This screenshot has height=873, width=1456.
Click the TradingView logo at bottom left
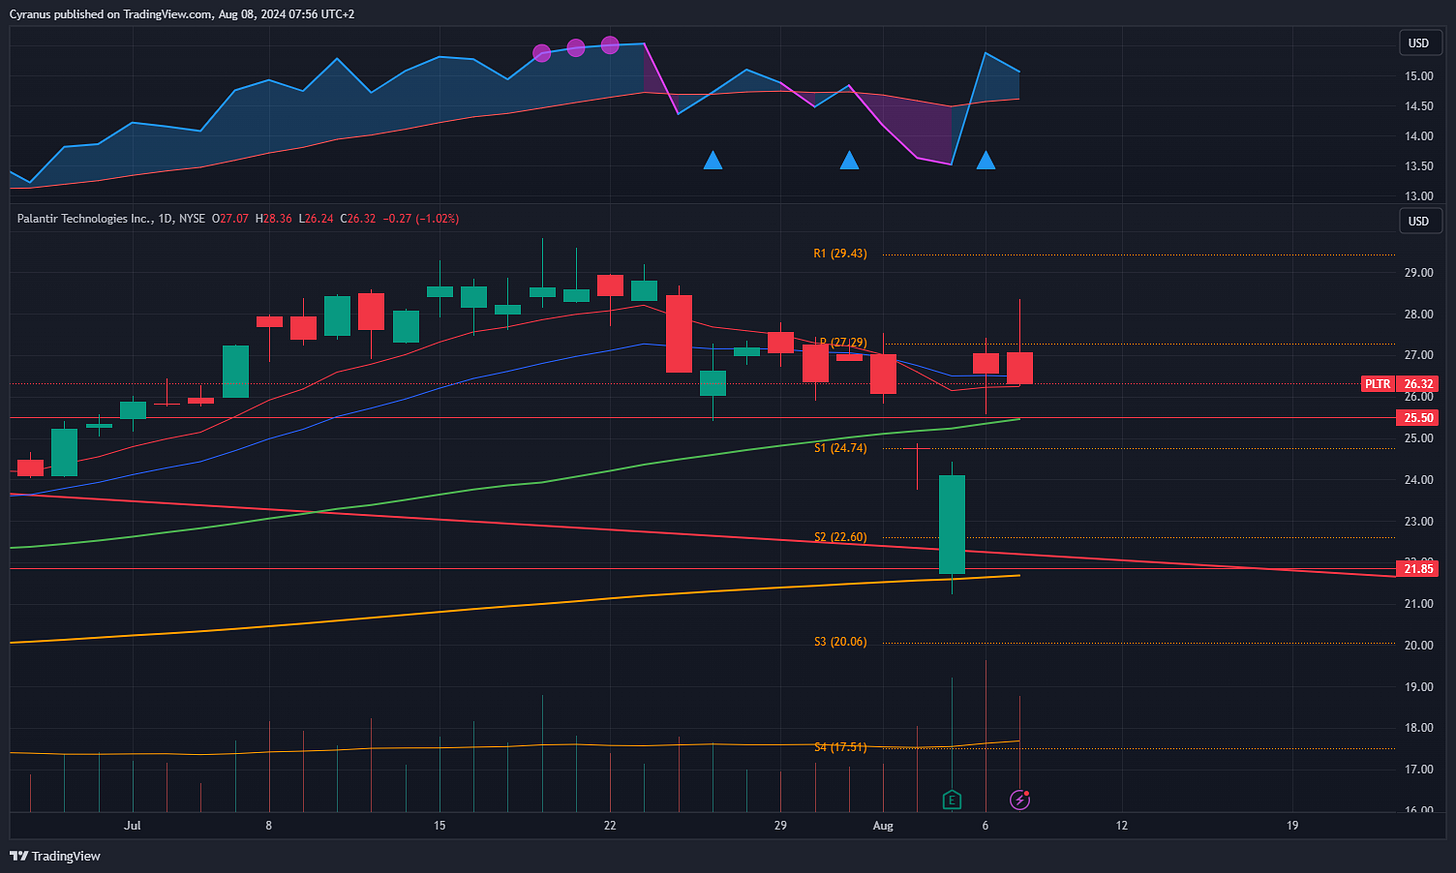[55, 856]
